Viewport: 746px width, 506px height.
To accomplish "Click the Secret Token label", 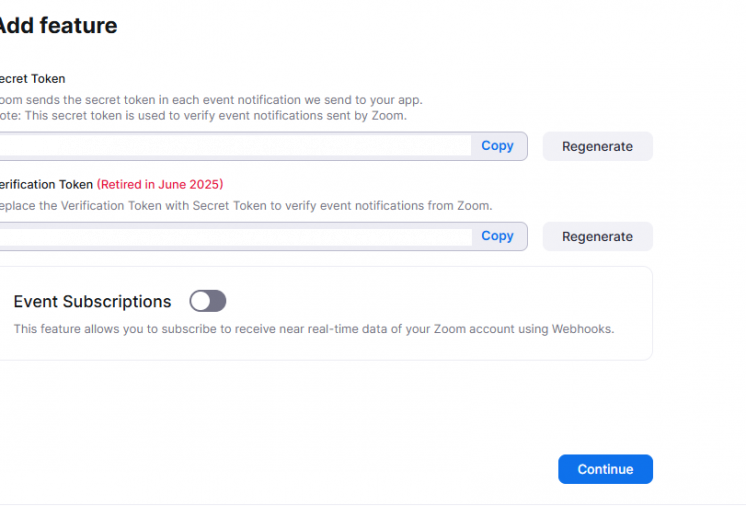I will (33, 79).
